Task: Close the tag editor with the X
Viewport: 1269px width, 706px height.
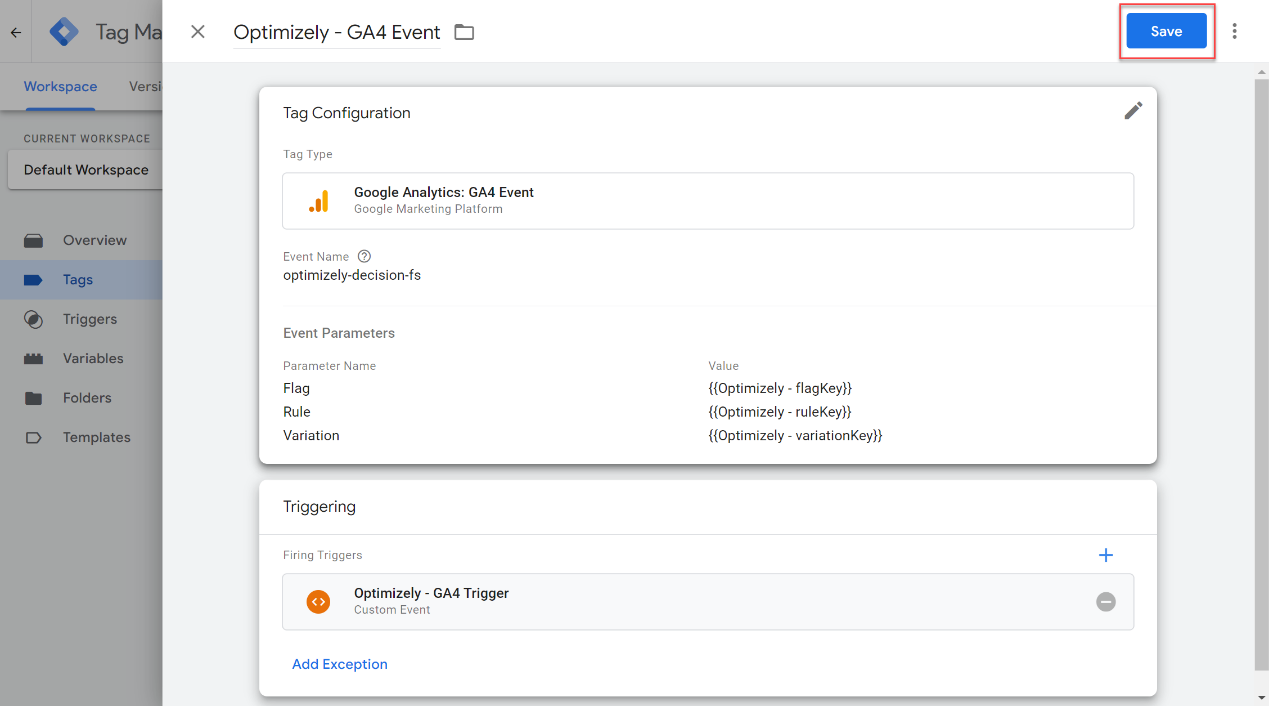Action: 198,31
